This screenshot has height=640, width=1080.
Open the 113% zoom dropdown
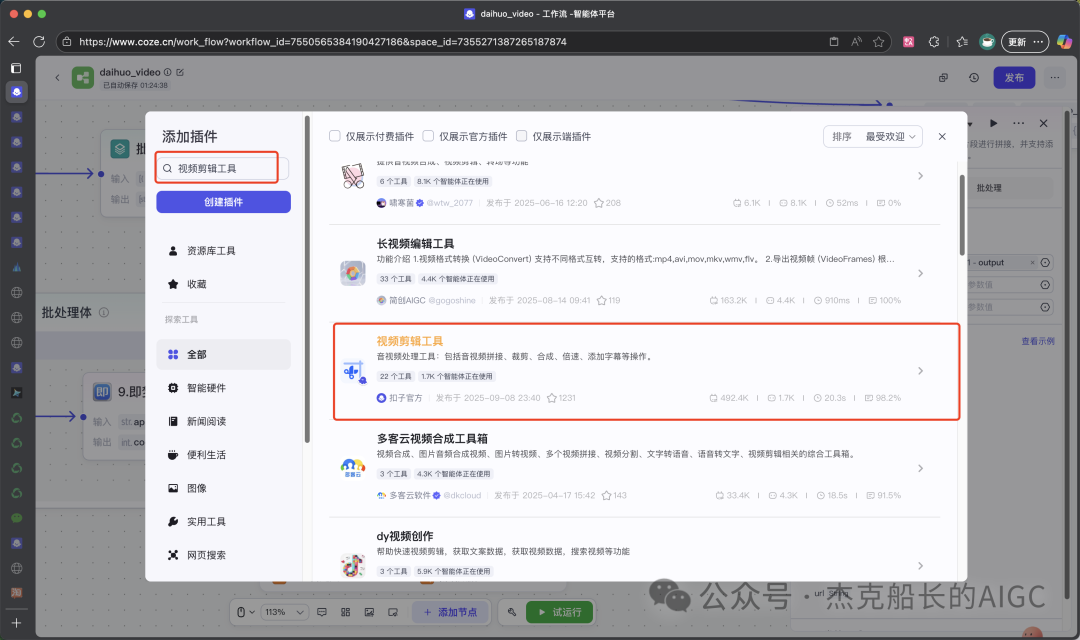click(x=285, y=612)
